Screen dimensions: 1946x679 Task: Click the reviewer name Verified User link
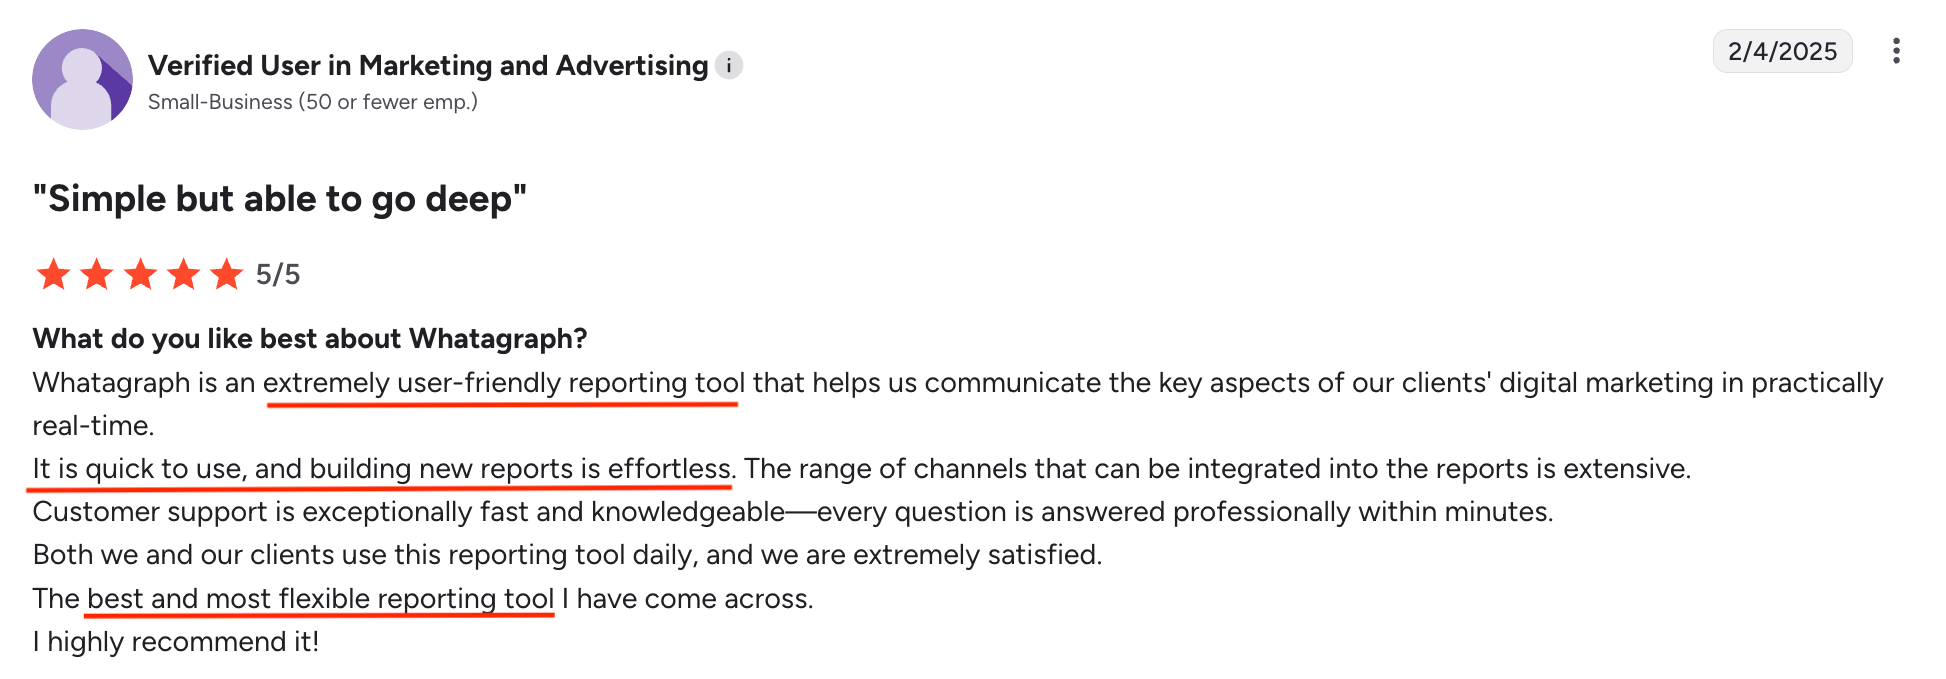point(426,65)
